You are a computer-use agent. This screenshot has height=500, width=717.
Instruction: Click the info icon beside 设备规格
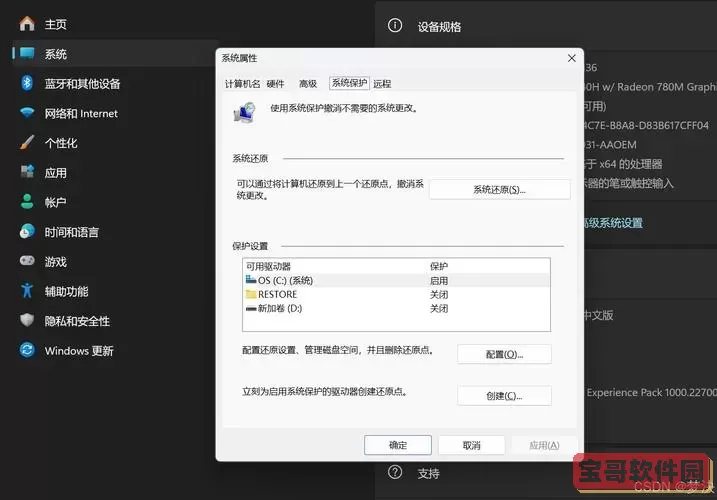coord(395,25)
